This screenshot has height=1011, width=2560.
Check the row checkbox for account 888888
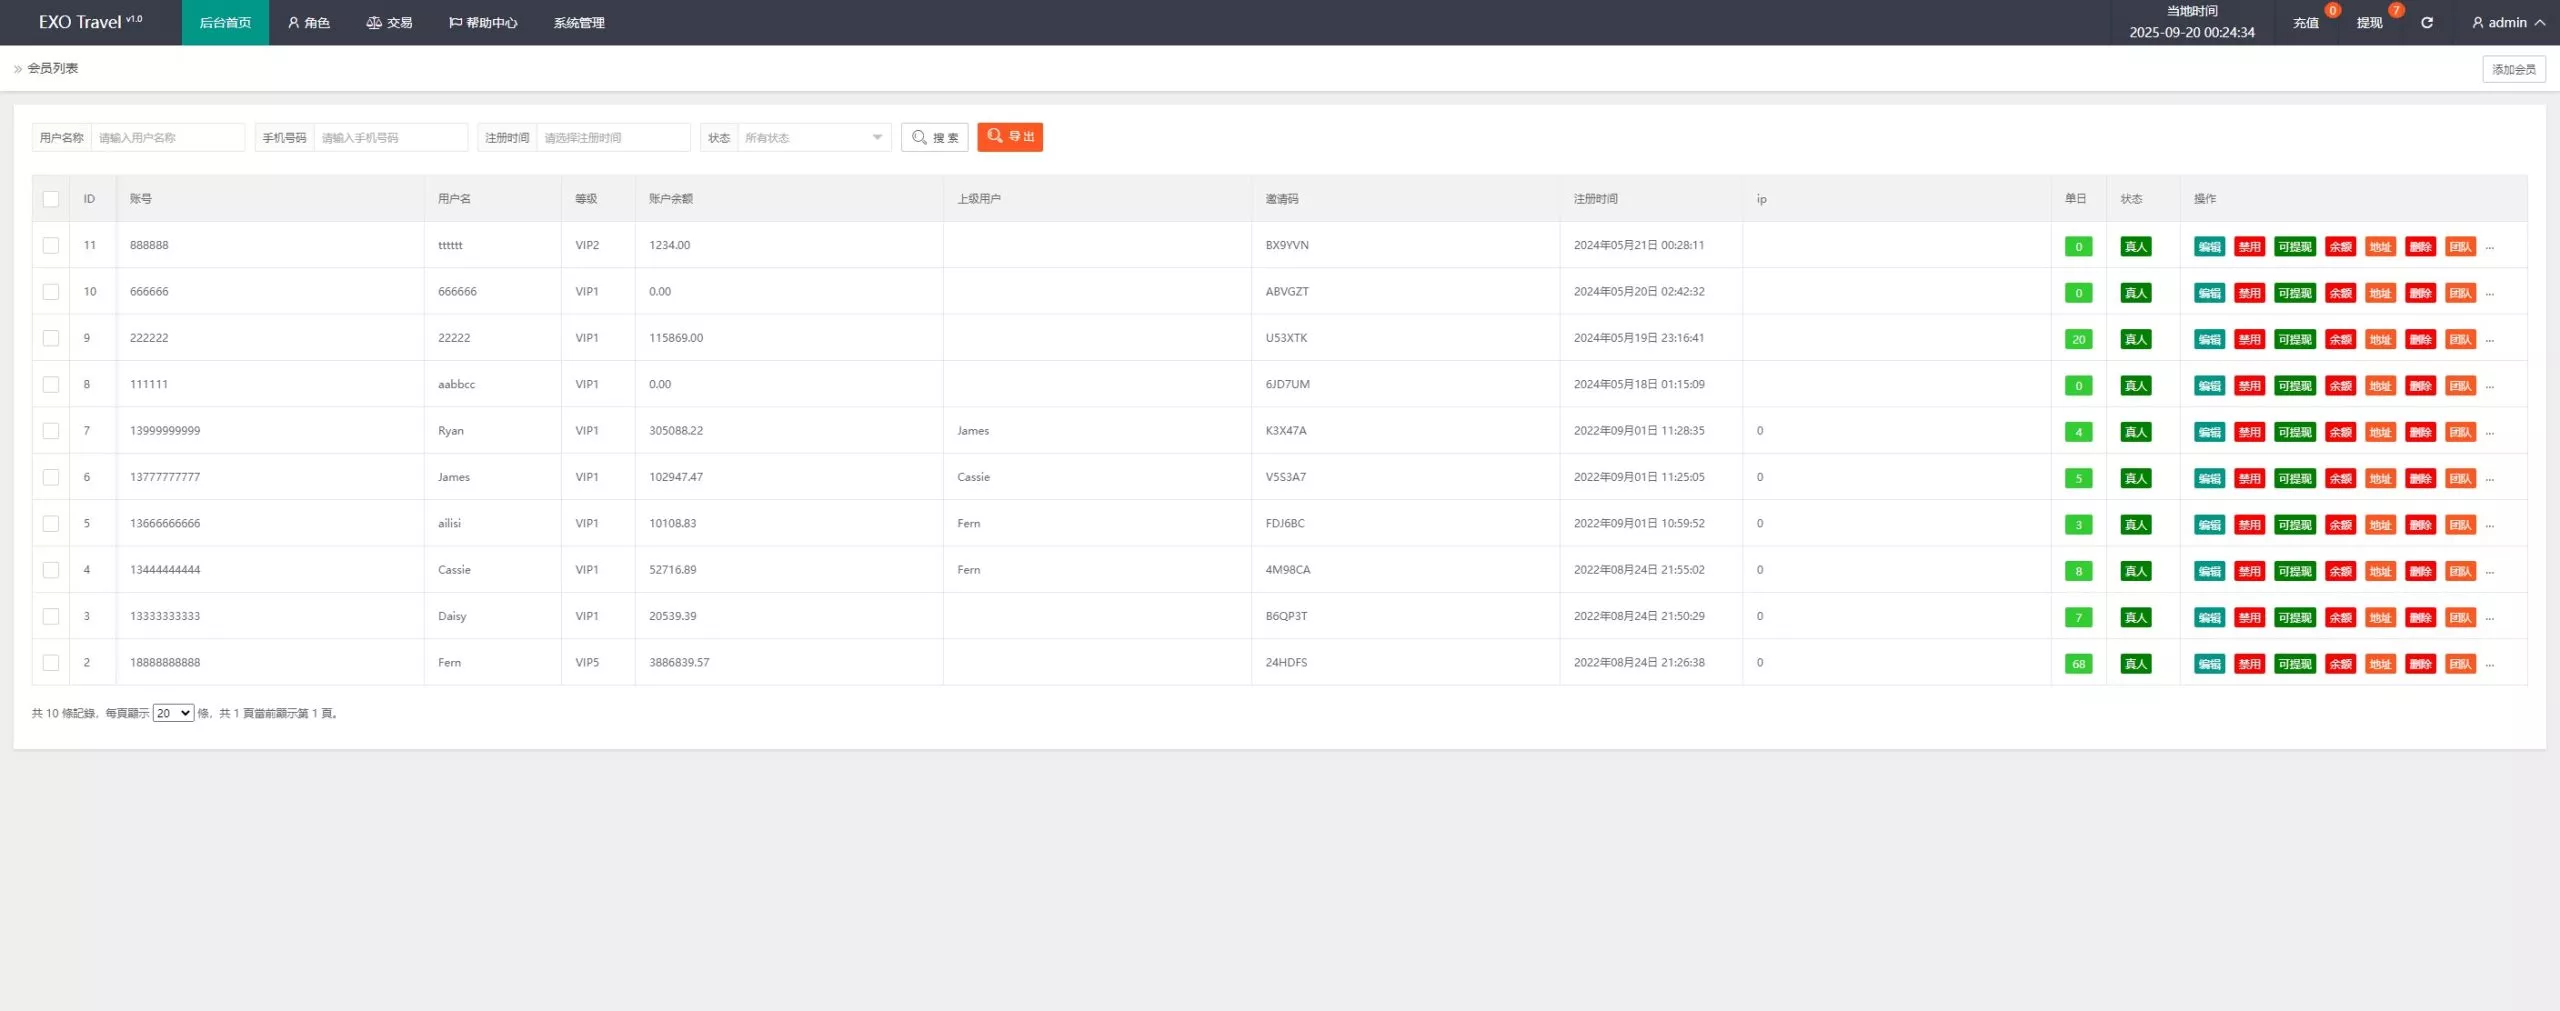tap(51, 245)
